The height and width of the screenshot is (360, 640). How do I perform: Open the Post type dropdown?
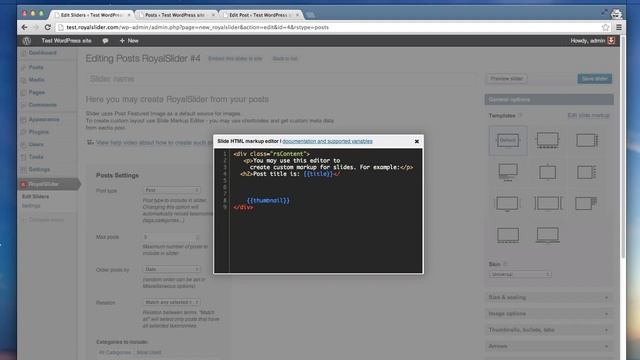171,190
